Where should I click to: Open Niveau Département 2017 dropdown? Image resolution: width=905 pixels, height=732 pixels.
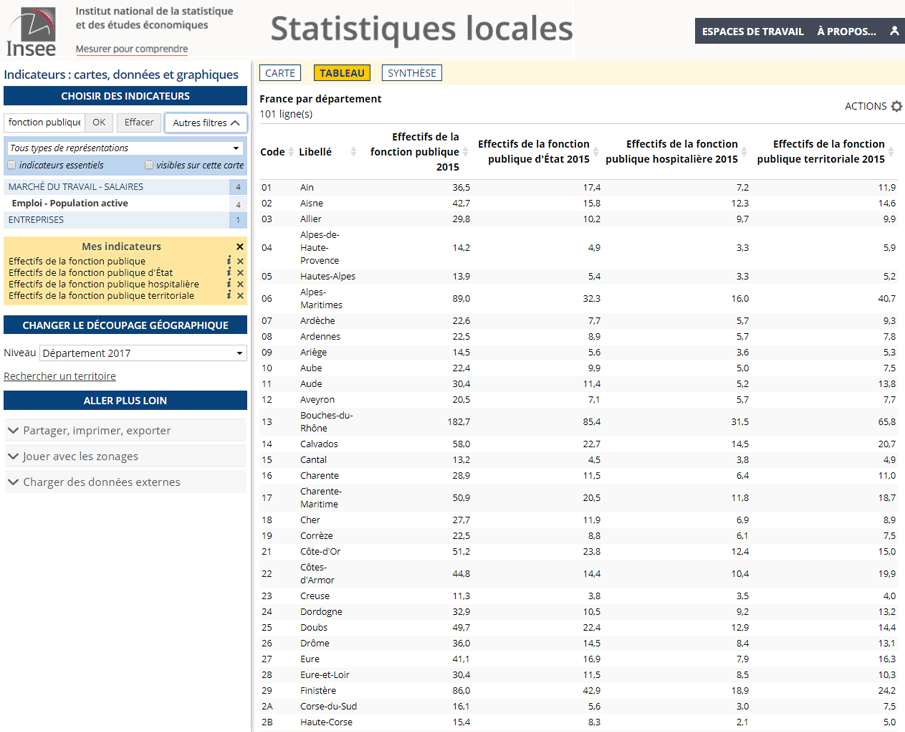[x=143, y=353]
